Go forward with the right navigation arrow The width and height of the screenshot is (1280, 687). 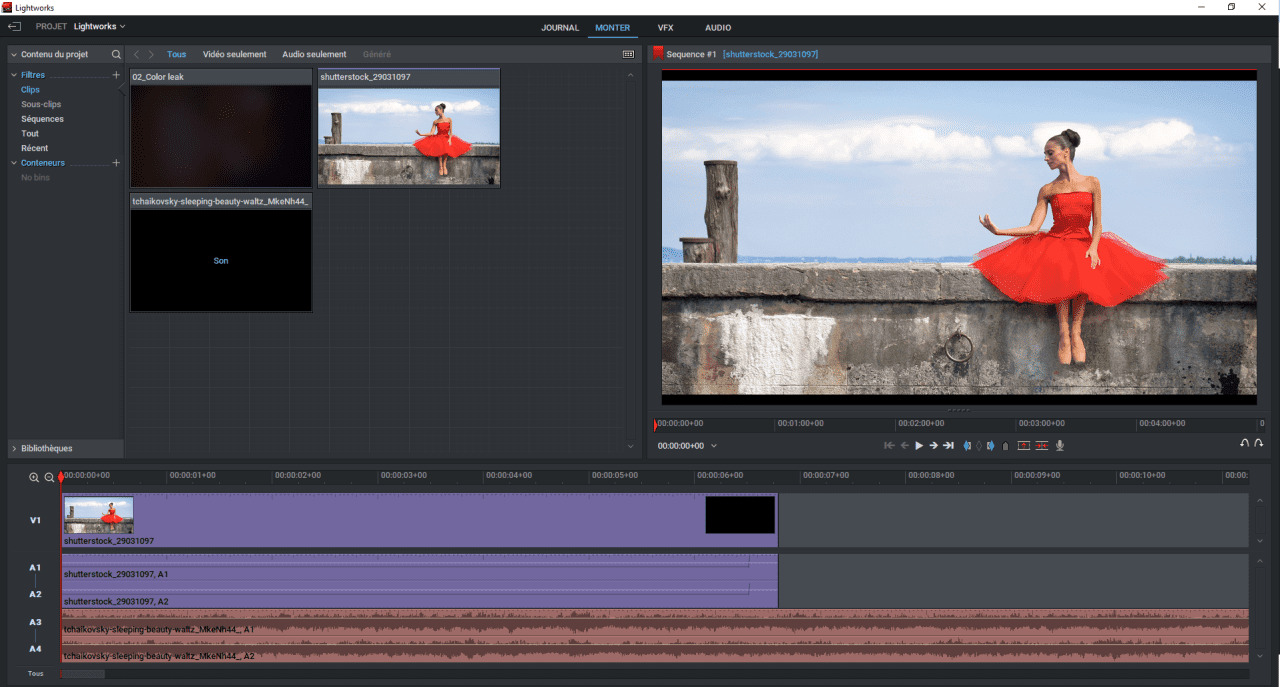[x=151, y=55]
